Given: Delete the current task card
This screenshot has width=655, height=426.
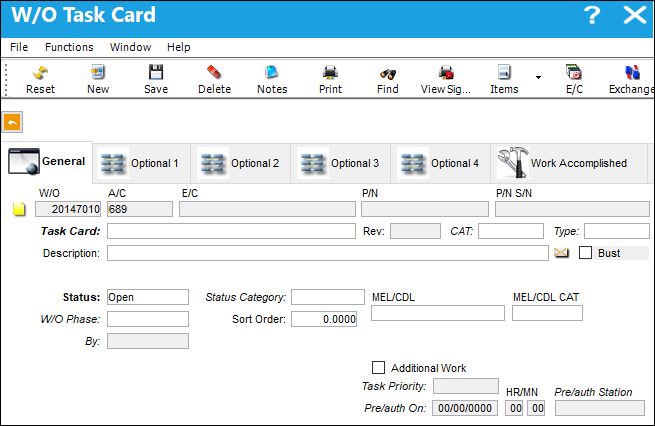Looking at the screenshot, I should pos(214,80).
